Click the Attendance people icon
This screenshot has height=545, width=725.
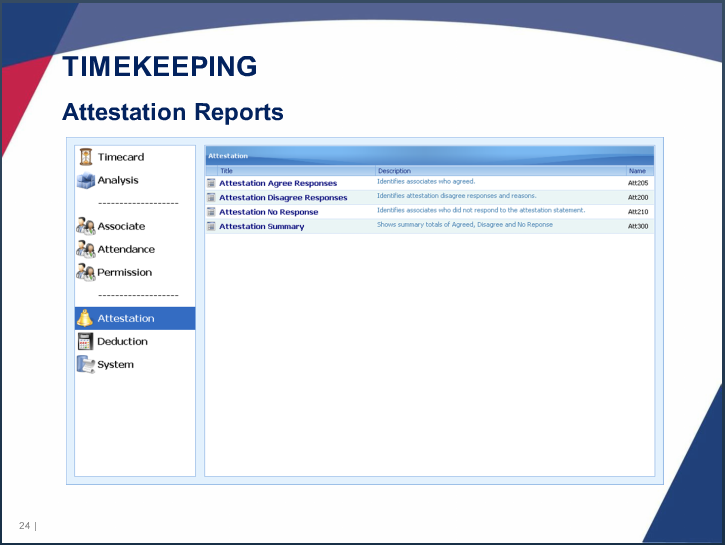point(85,249)
